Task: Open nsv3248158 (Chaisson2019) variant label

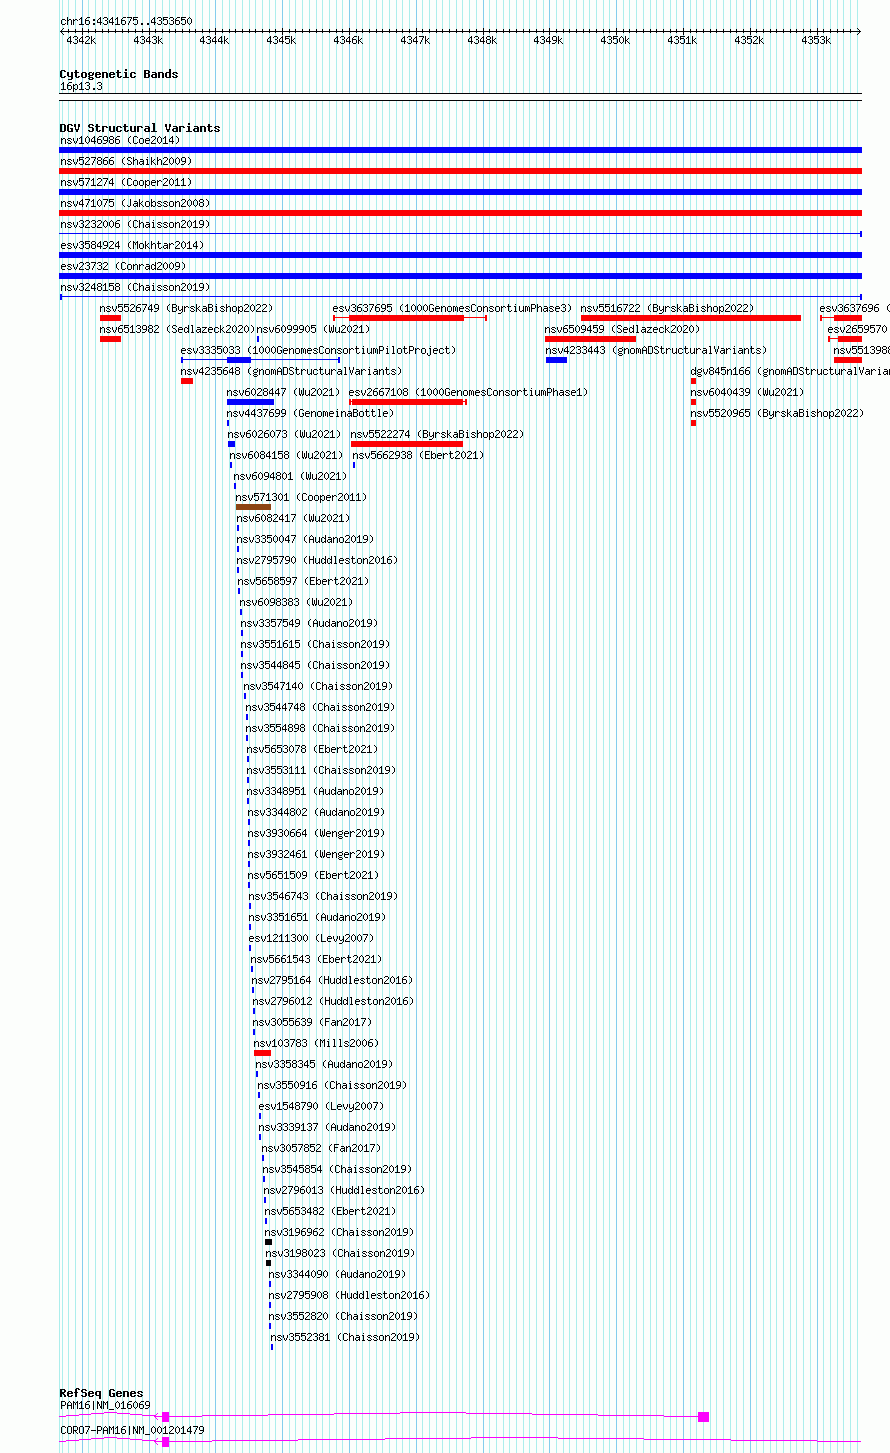Action: (x=134, y=287)
